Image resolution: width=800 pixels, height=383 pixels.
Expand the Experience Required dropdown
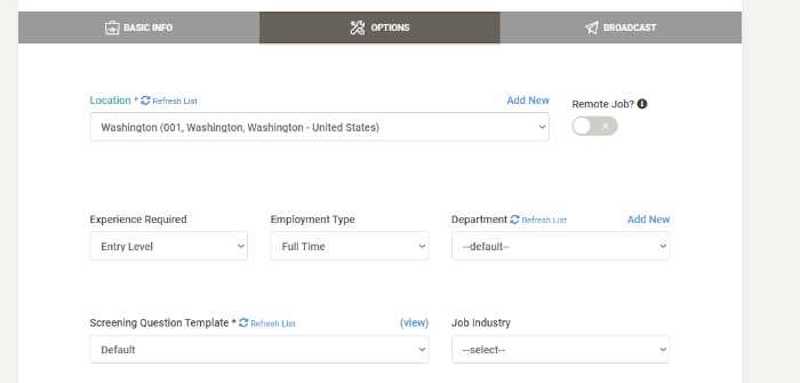pyautogui.click(x=169, y=246)
